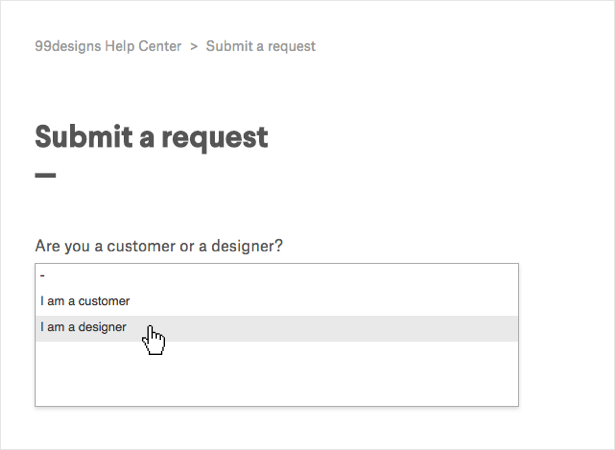Choose "I am a customer" from the list
The image size is (615, 450).
(x=85, y=300)
